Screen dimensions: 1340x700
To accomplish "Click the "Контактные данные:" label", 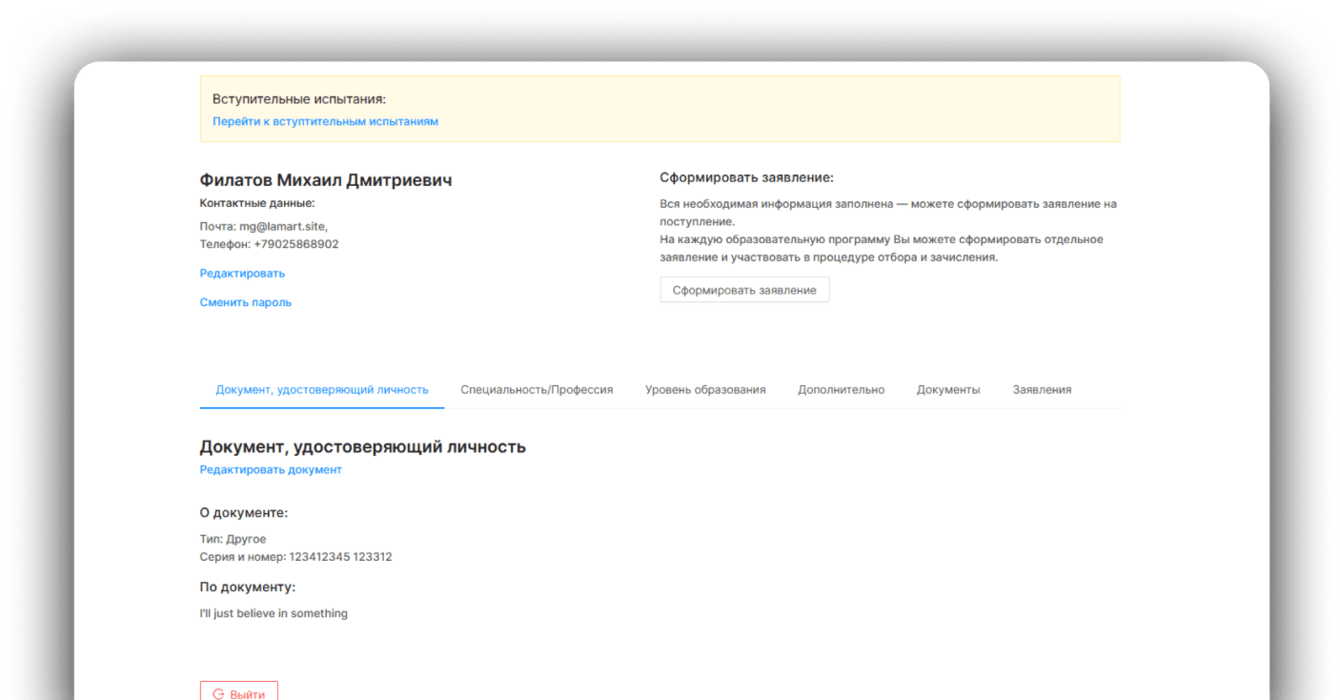I will tap(257, 203).
